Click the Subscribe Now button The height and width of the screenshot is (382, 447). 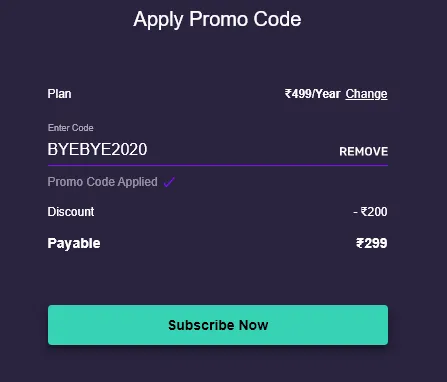[218, 325]
